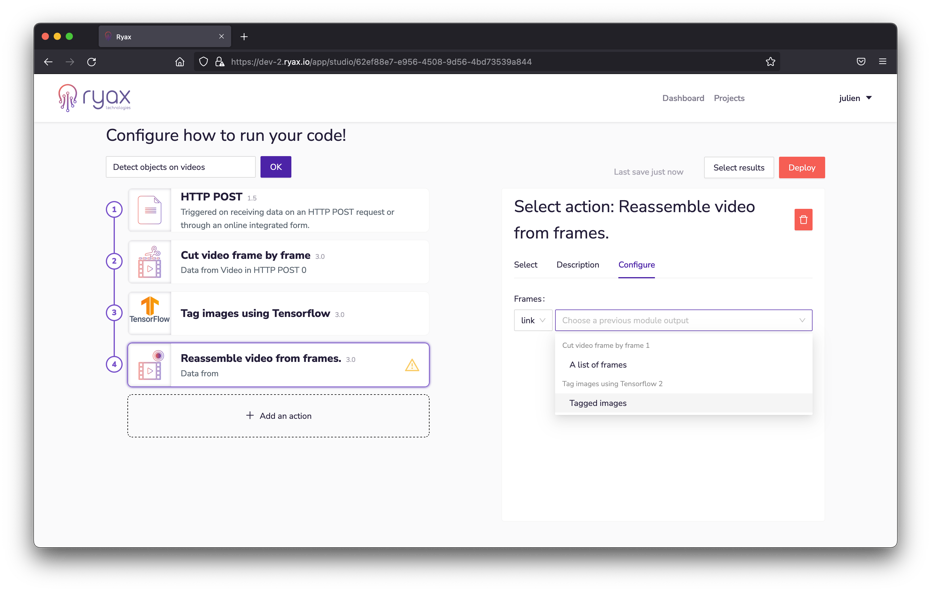Choose the Tagged images option
The width and height of the screenshot is (931, 592).
pos(598,403)
